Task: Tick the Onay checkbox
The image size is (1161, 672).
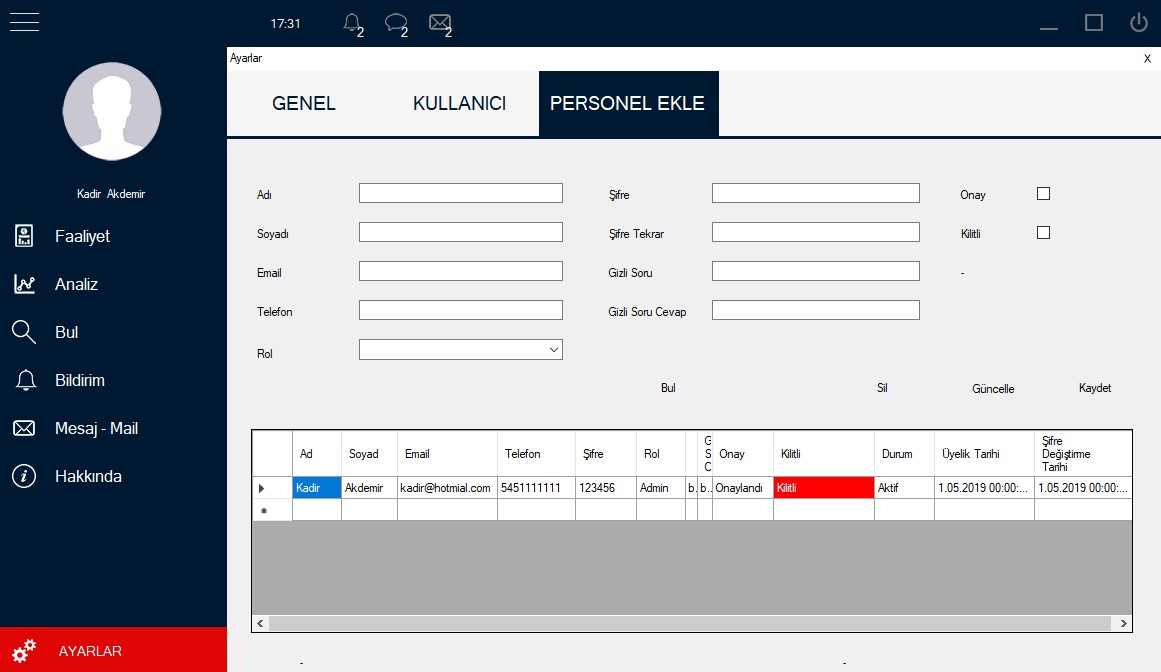Action: point(1043,194)
